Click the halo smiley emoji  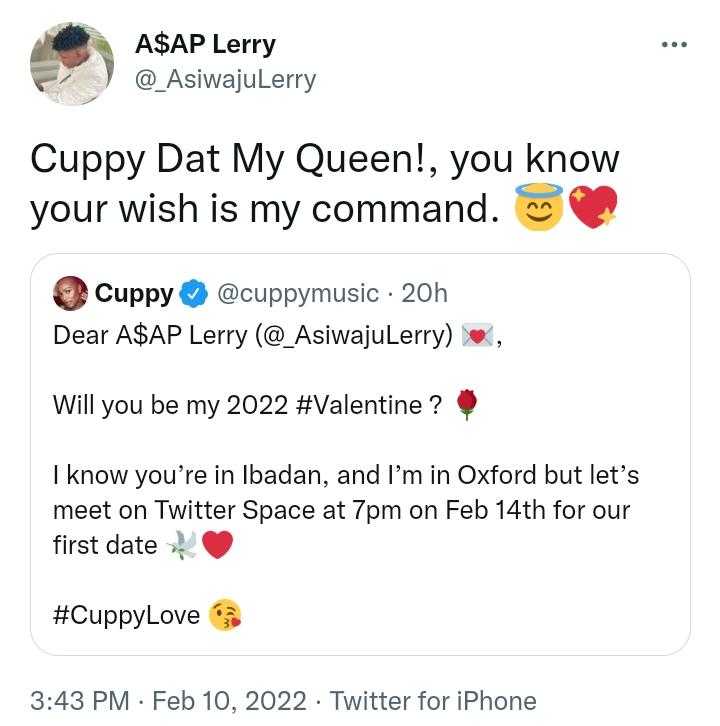click(540, 208)
